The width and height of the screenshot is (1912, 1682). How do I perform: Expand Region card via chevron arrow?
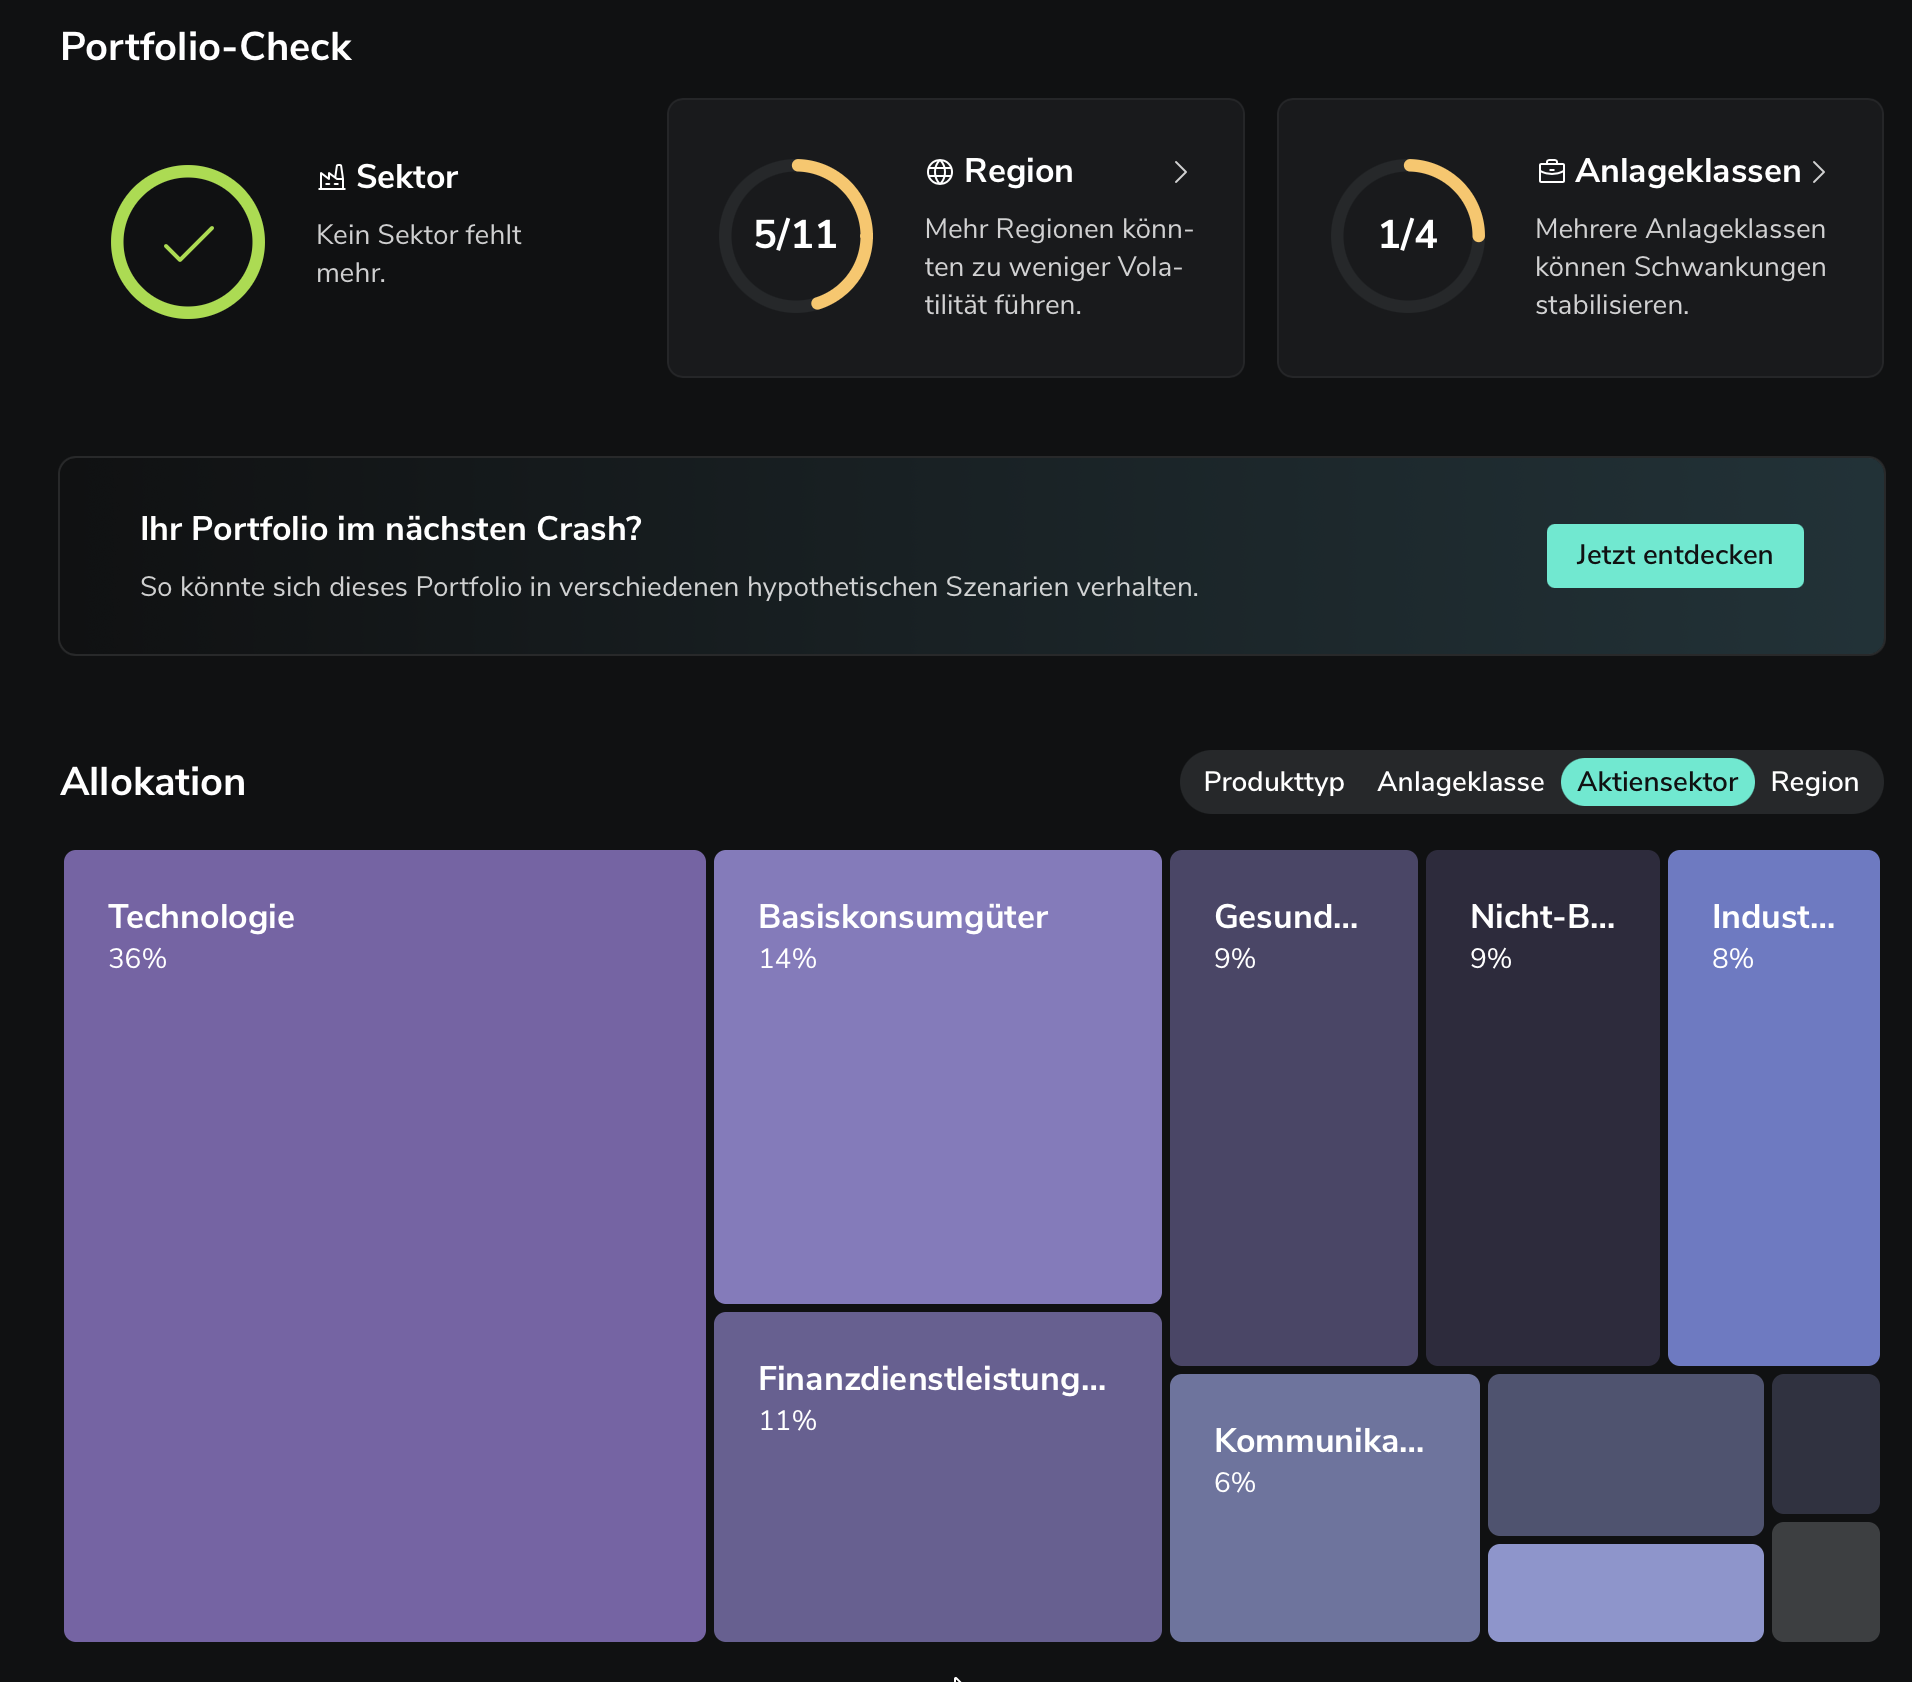1181,172
